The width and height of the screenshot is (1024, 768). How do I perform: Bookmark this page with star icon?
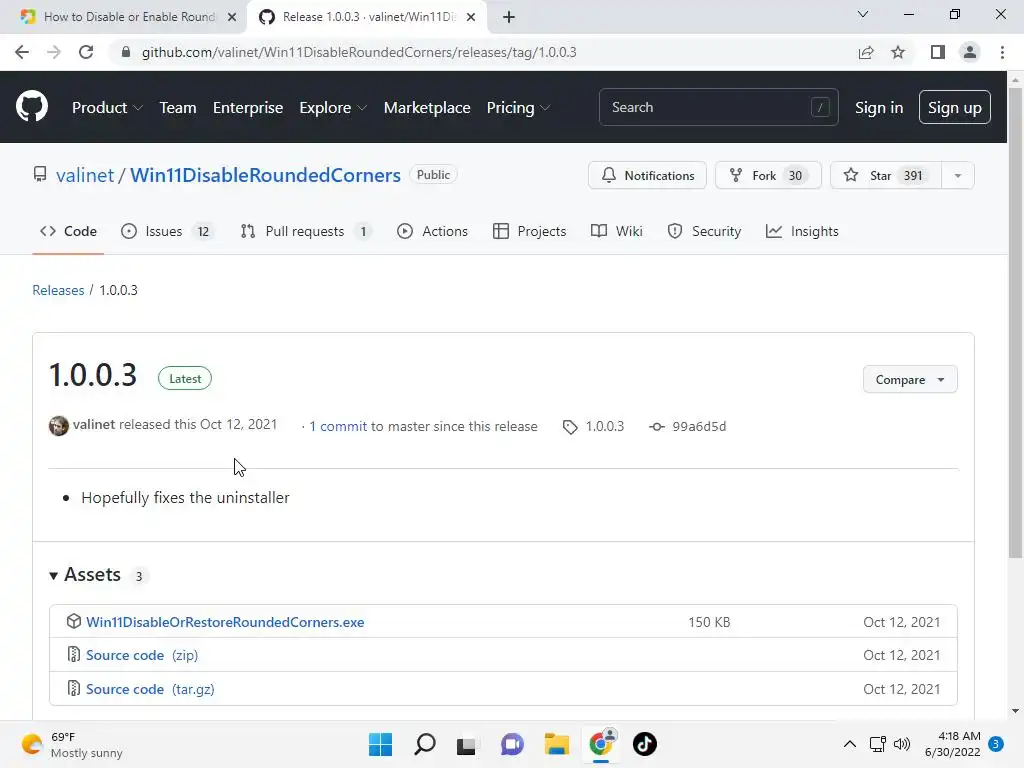(898, 52)
